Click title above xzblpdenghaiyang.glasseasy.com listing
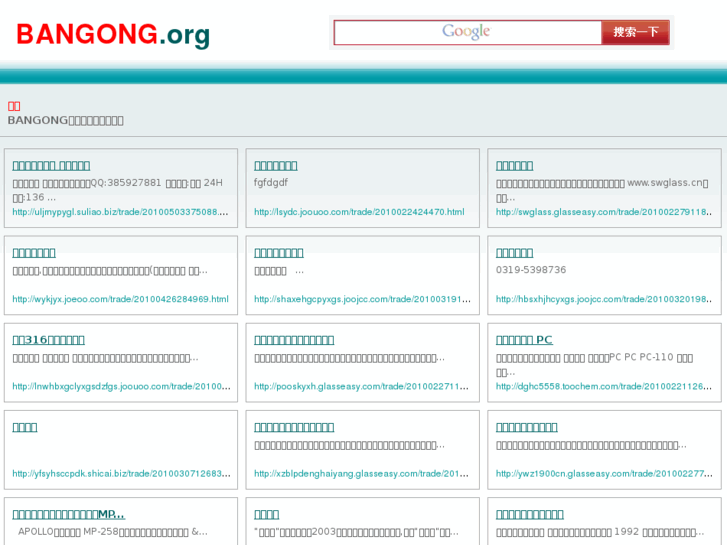This screenshot has width=727, height=545. pos(294,427)
